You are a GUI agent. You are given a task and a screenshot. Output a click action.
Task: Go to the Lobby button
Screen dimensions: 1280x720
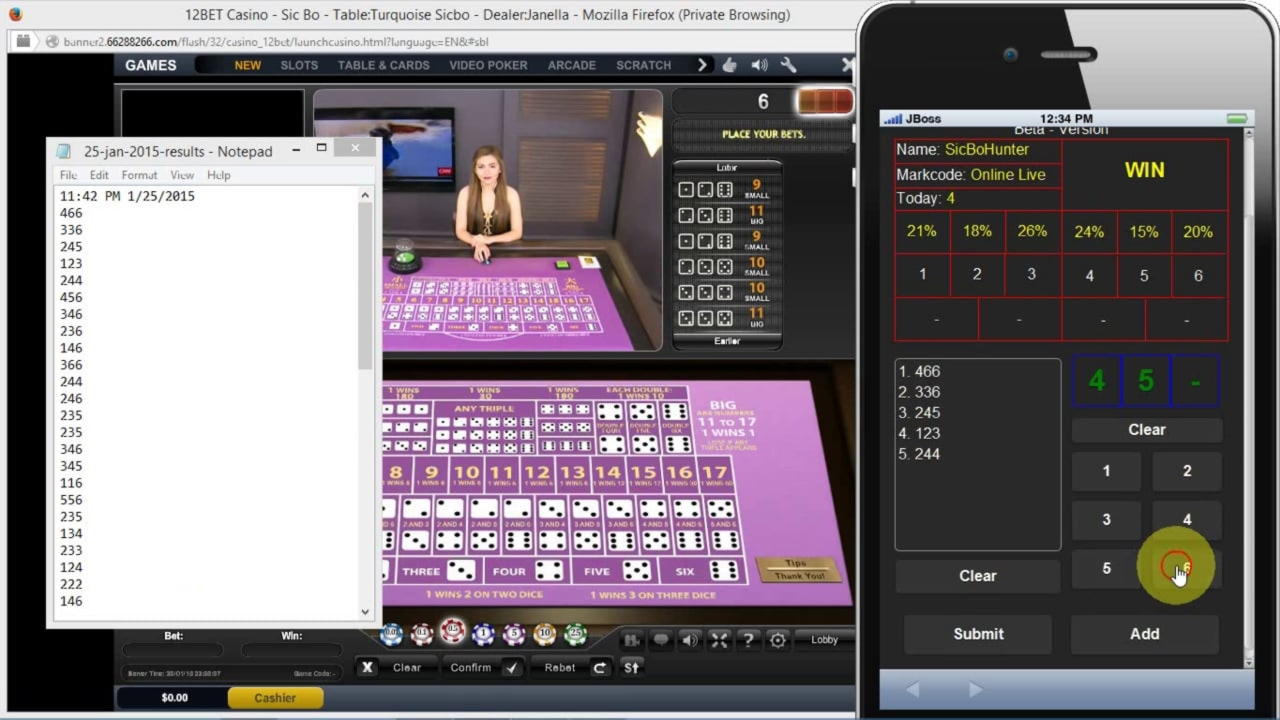pos(825,640)
